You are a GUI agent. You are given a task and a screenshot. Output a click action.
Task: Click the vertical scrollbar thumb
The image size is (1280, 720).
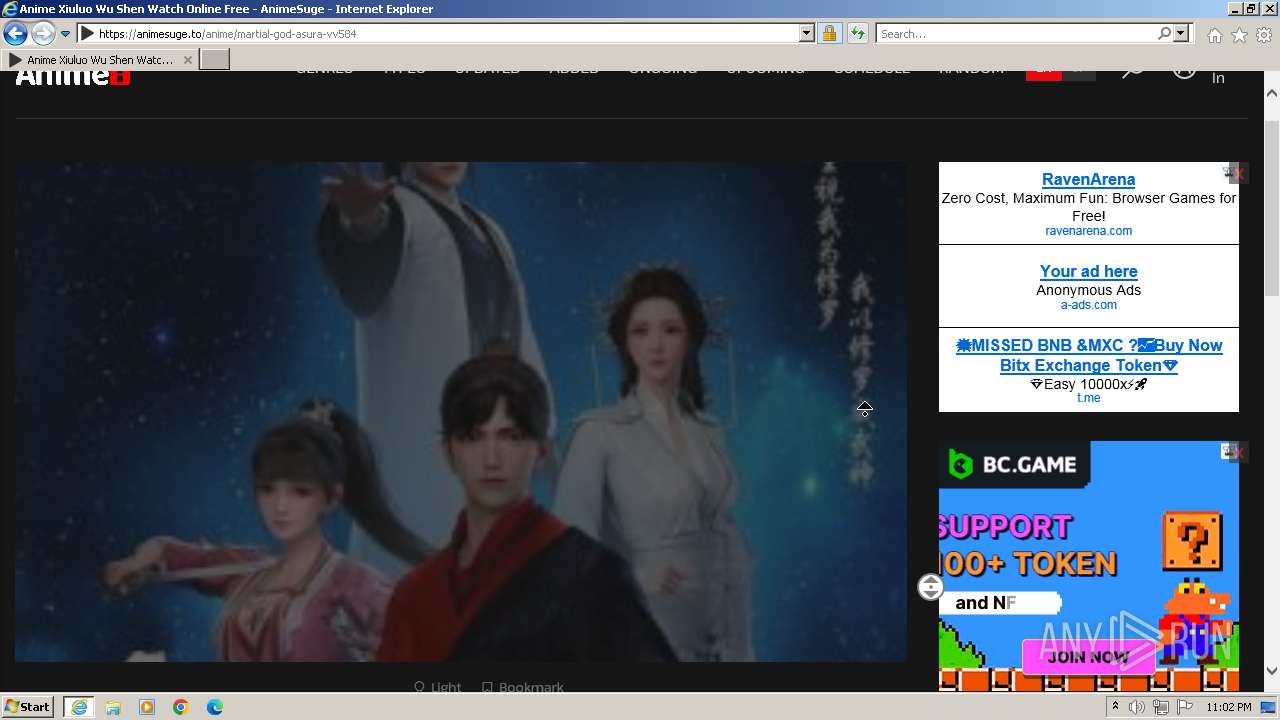tap(1272, 210)
